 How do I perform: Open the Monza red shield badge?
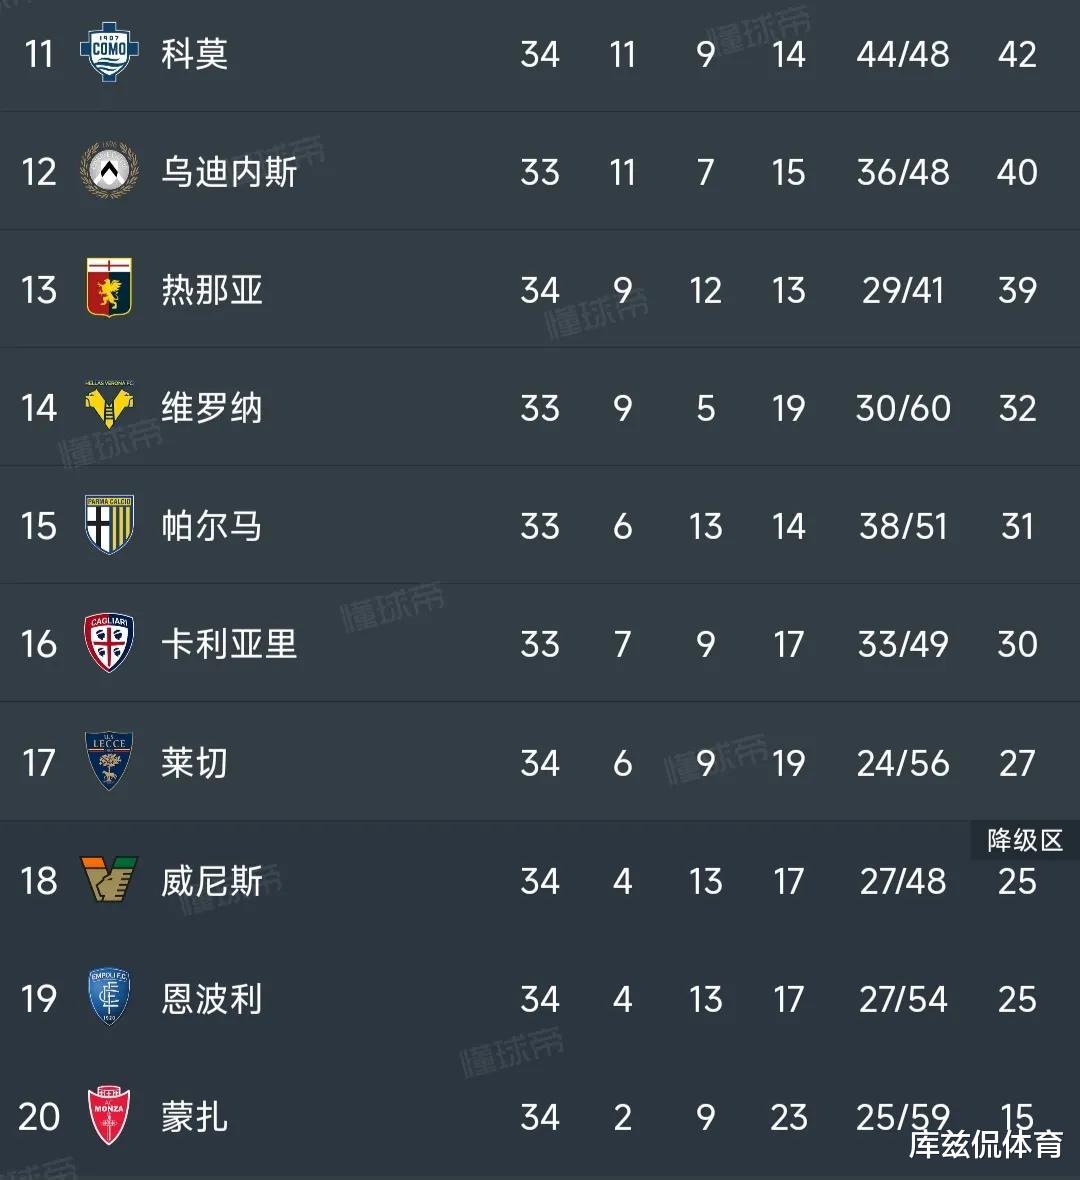coord(109,1115)
